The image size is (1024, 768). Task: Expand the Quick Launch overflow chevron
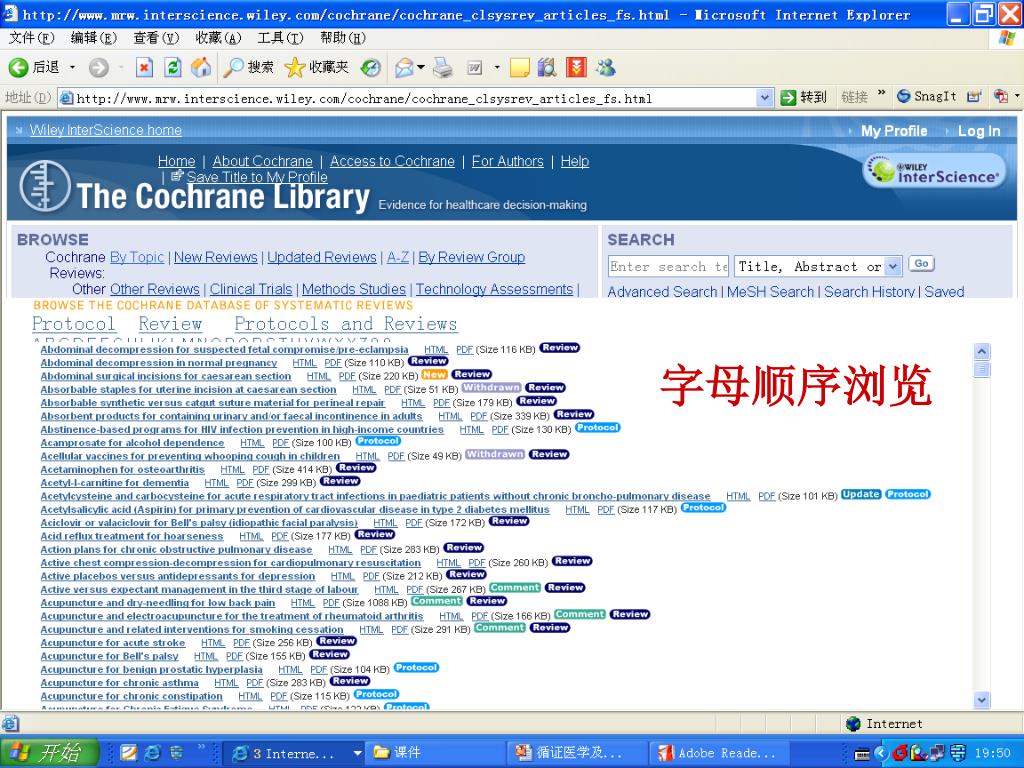click(x=201, y=746)
